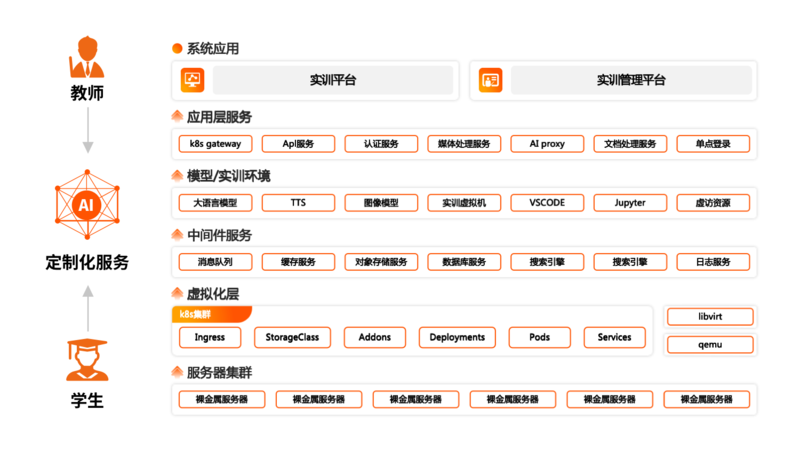This screenshot has width=800, height=457.
Task: Click the orange dot beside 系统应用
Action: tap(177, 48)
